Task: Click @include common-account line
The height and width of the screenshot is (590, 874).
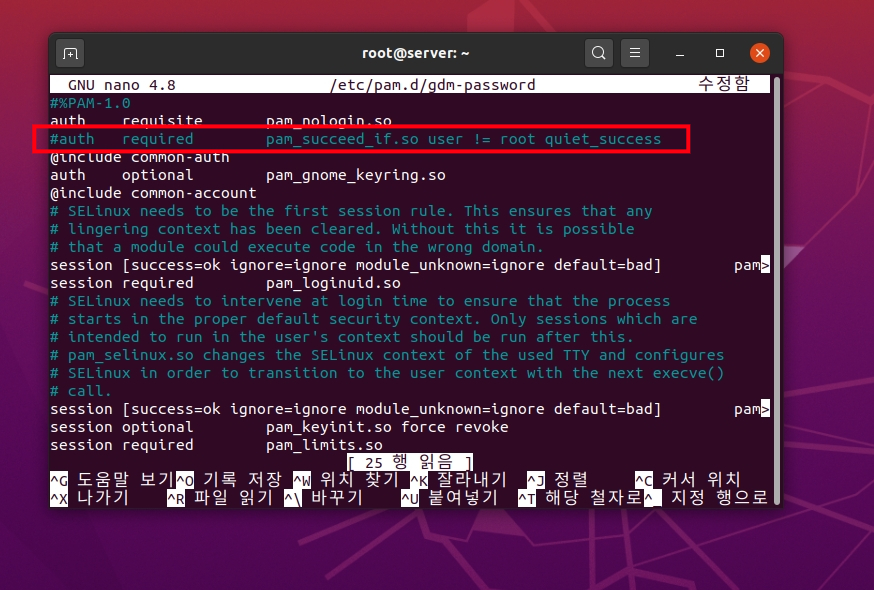Action: pyautogui.click(x=153, y=193)
